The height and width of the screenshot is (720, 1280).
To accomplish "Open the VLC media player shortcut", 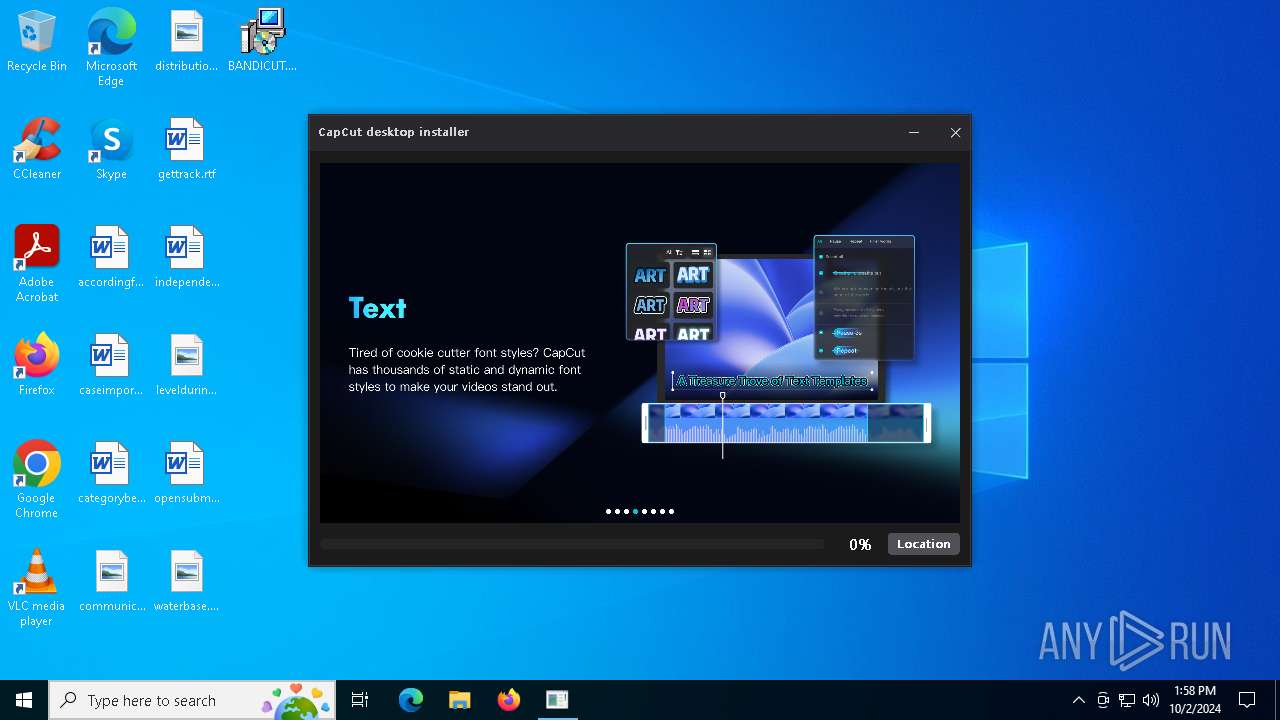I will click(37, 589).
